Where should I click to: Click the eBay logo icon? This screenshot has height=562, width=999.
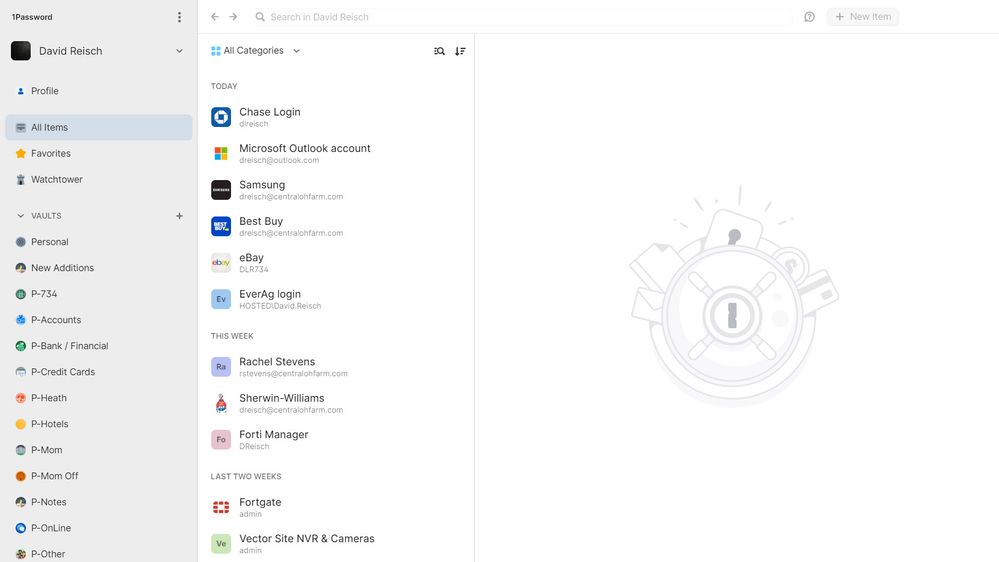[221, 263]
